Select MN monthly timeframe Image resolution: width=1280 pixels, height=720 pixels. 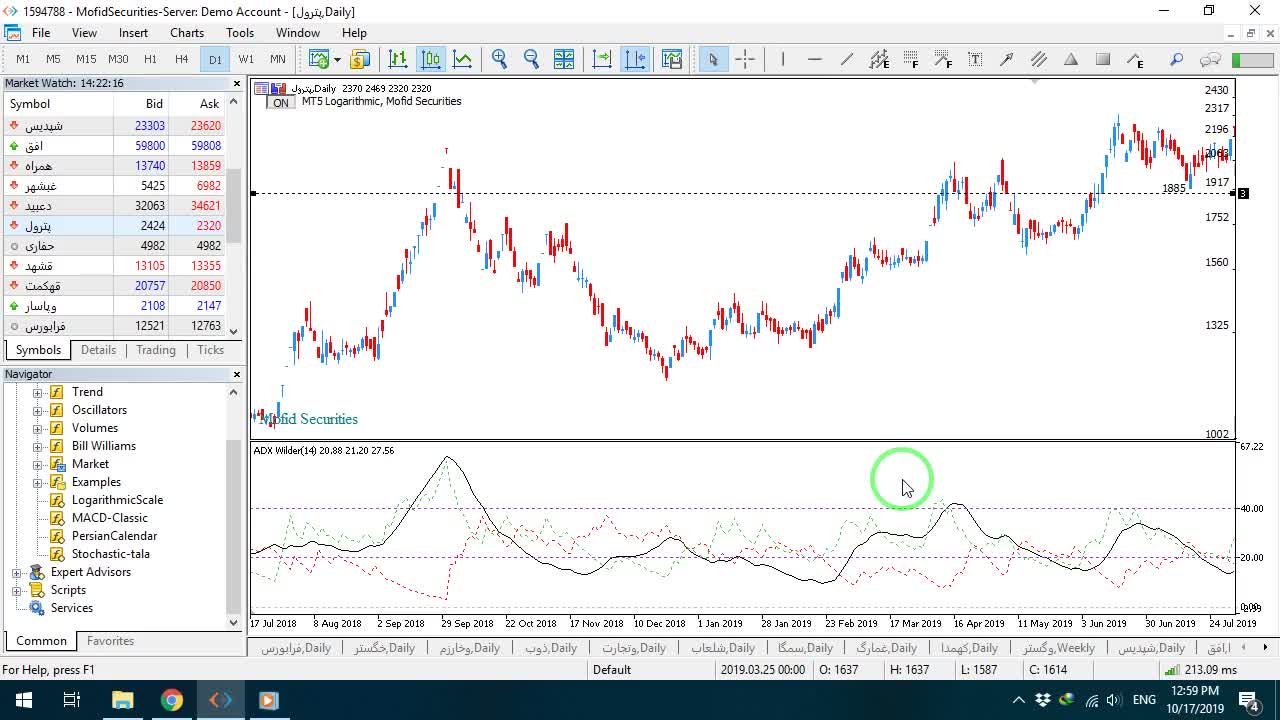pos(278,59)
